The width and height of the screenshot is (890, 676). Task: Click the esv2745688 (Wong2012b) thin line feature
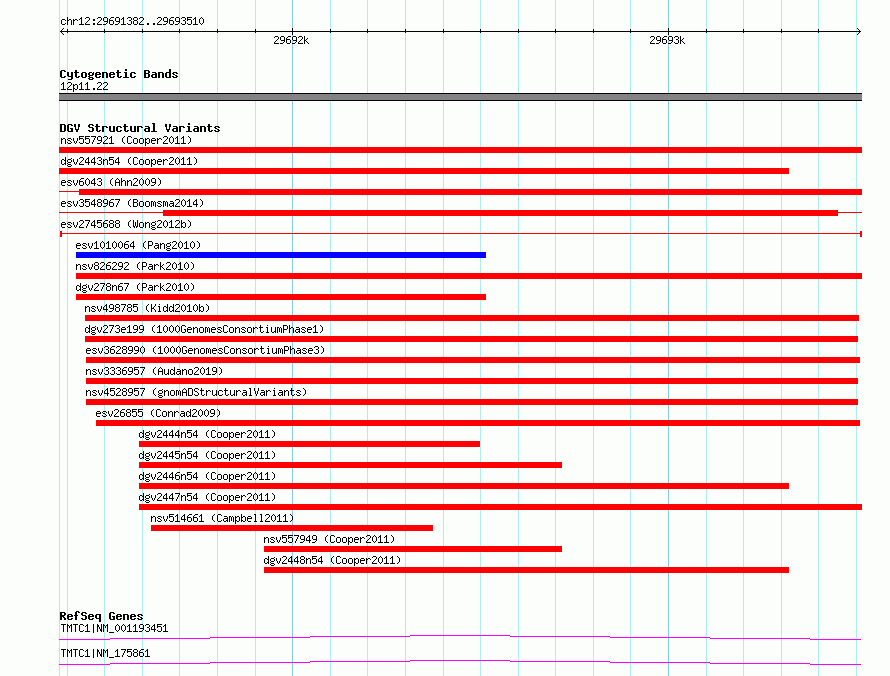[x=461, y=234]
